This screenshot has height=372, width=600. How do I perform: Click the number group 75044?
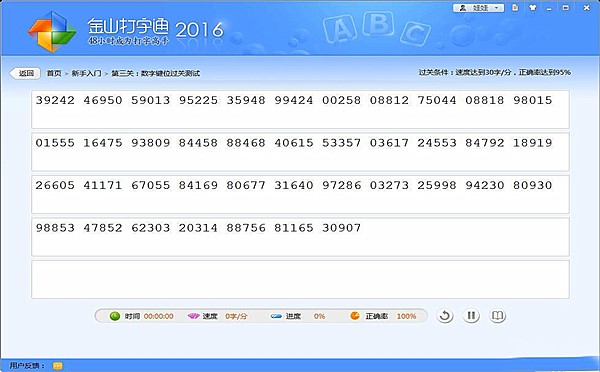click(x=437, y=100)
